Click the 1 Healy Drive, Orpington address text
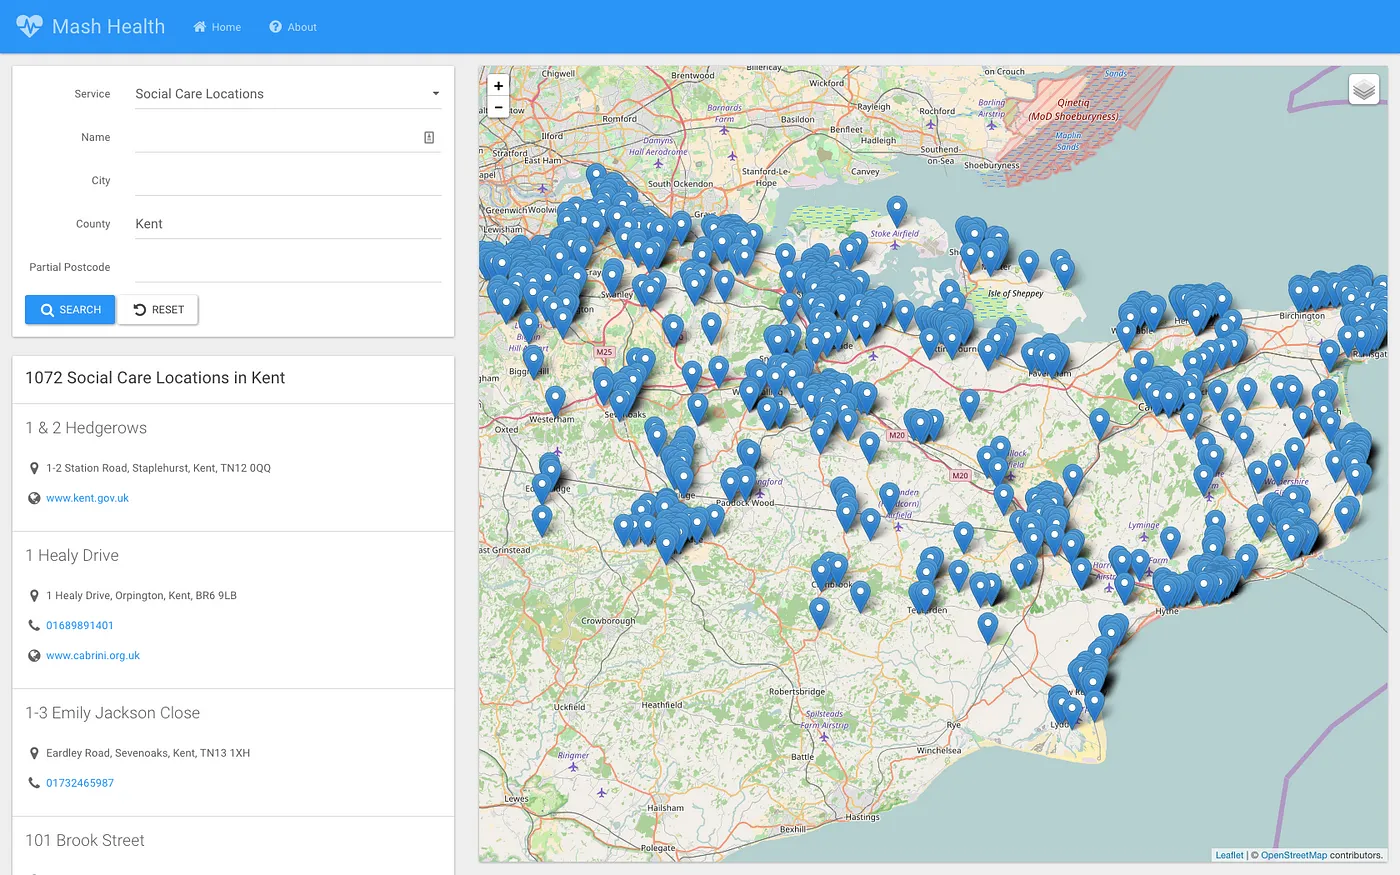 pyautogui.click(x=141, y=596)
